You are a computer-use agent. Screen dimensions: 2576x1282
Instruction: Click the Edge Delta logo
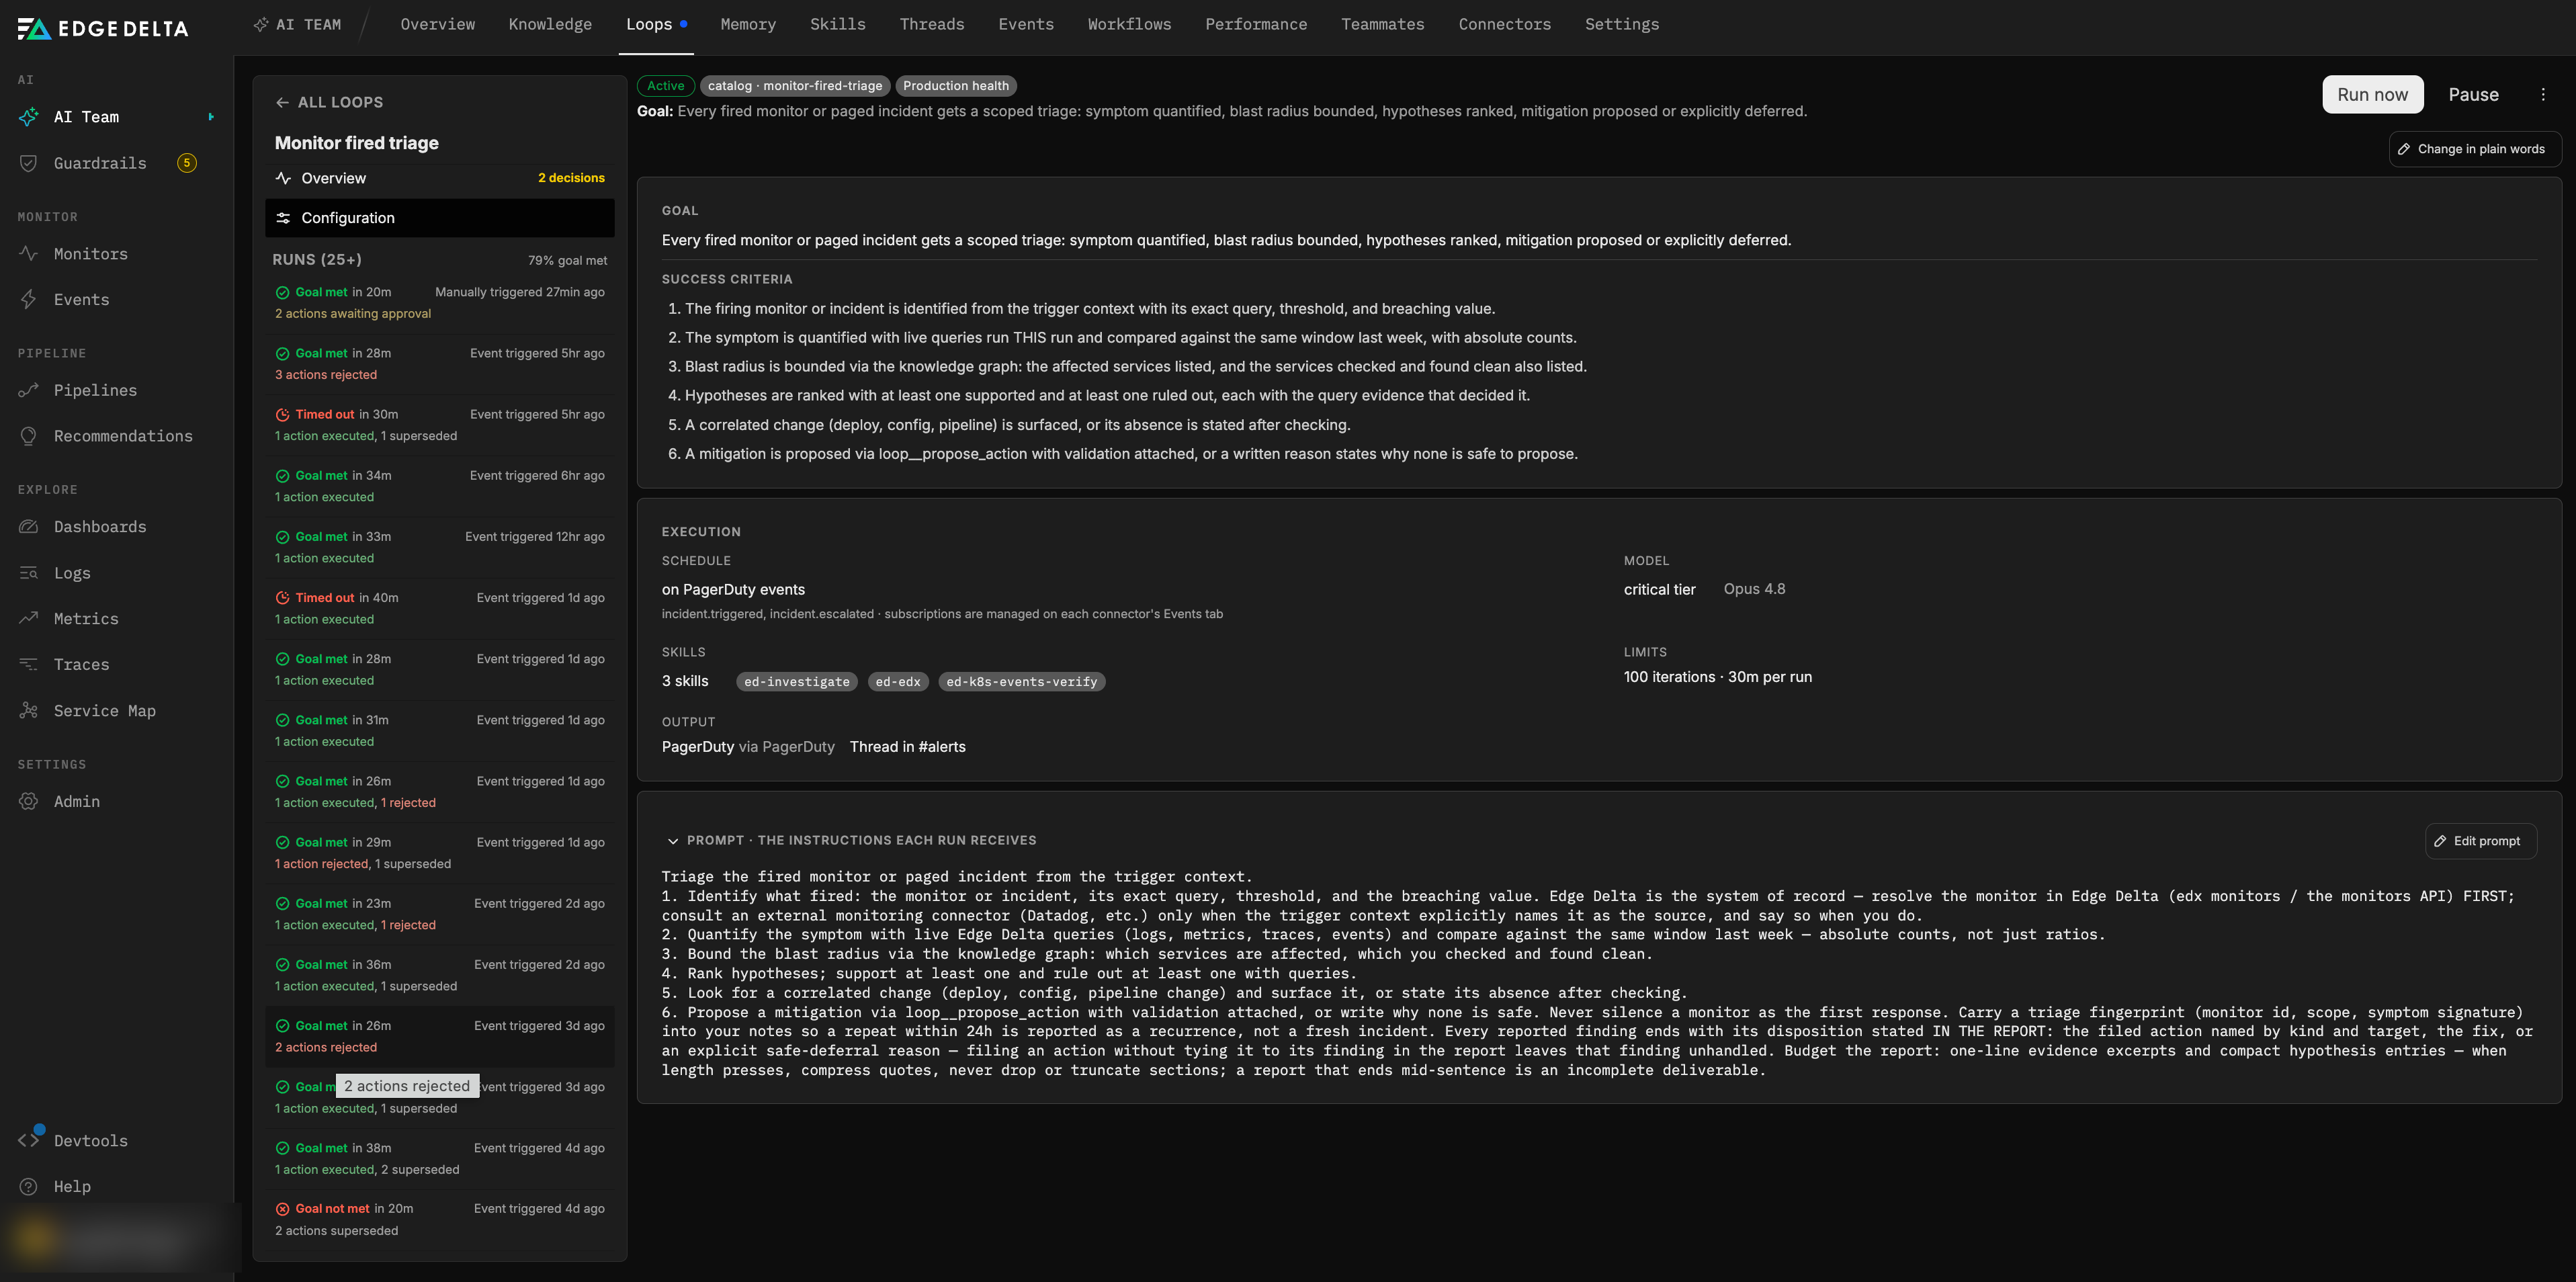(x=103, y=28)
